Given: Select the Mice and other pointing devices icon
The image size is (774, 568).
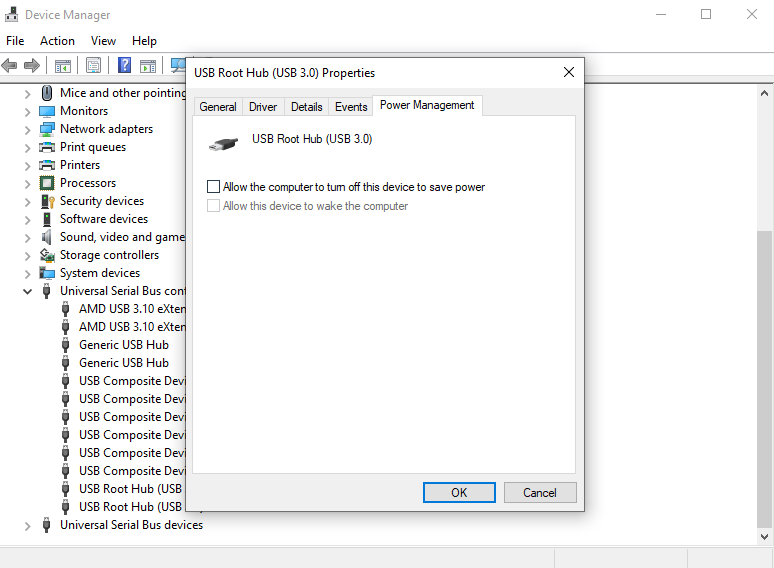Looking at the screenshot, I should click(47, 93).
